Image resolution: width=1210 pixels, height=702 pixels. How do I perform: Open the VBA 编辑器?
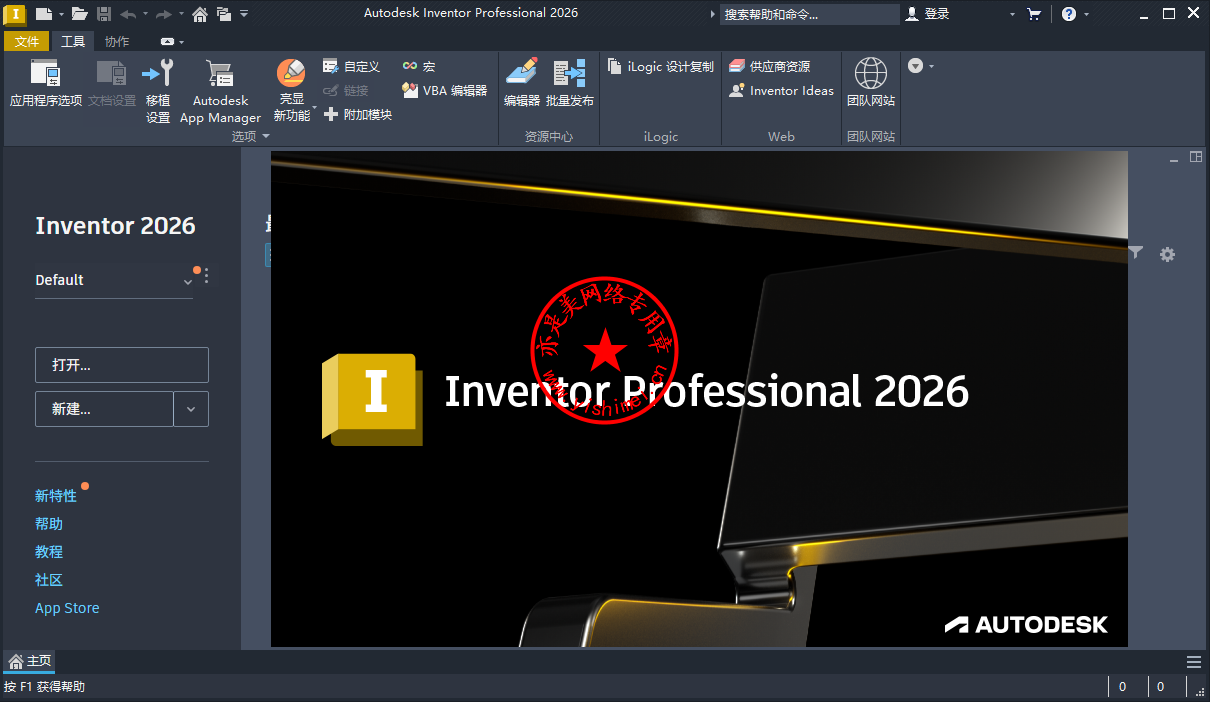pos(444,90)
